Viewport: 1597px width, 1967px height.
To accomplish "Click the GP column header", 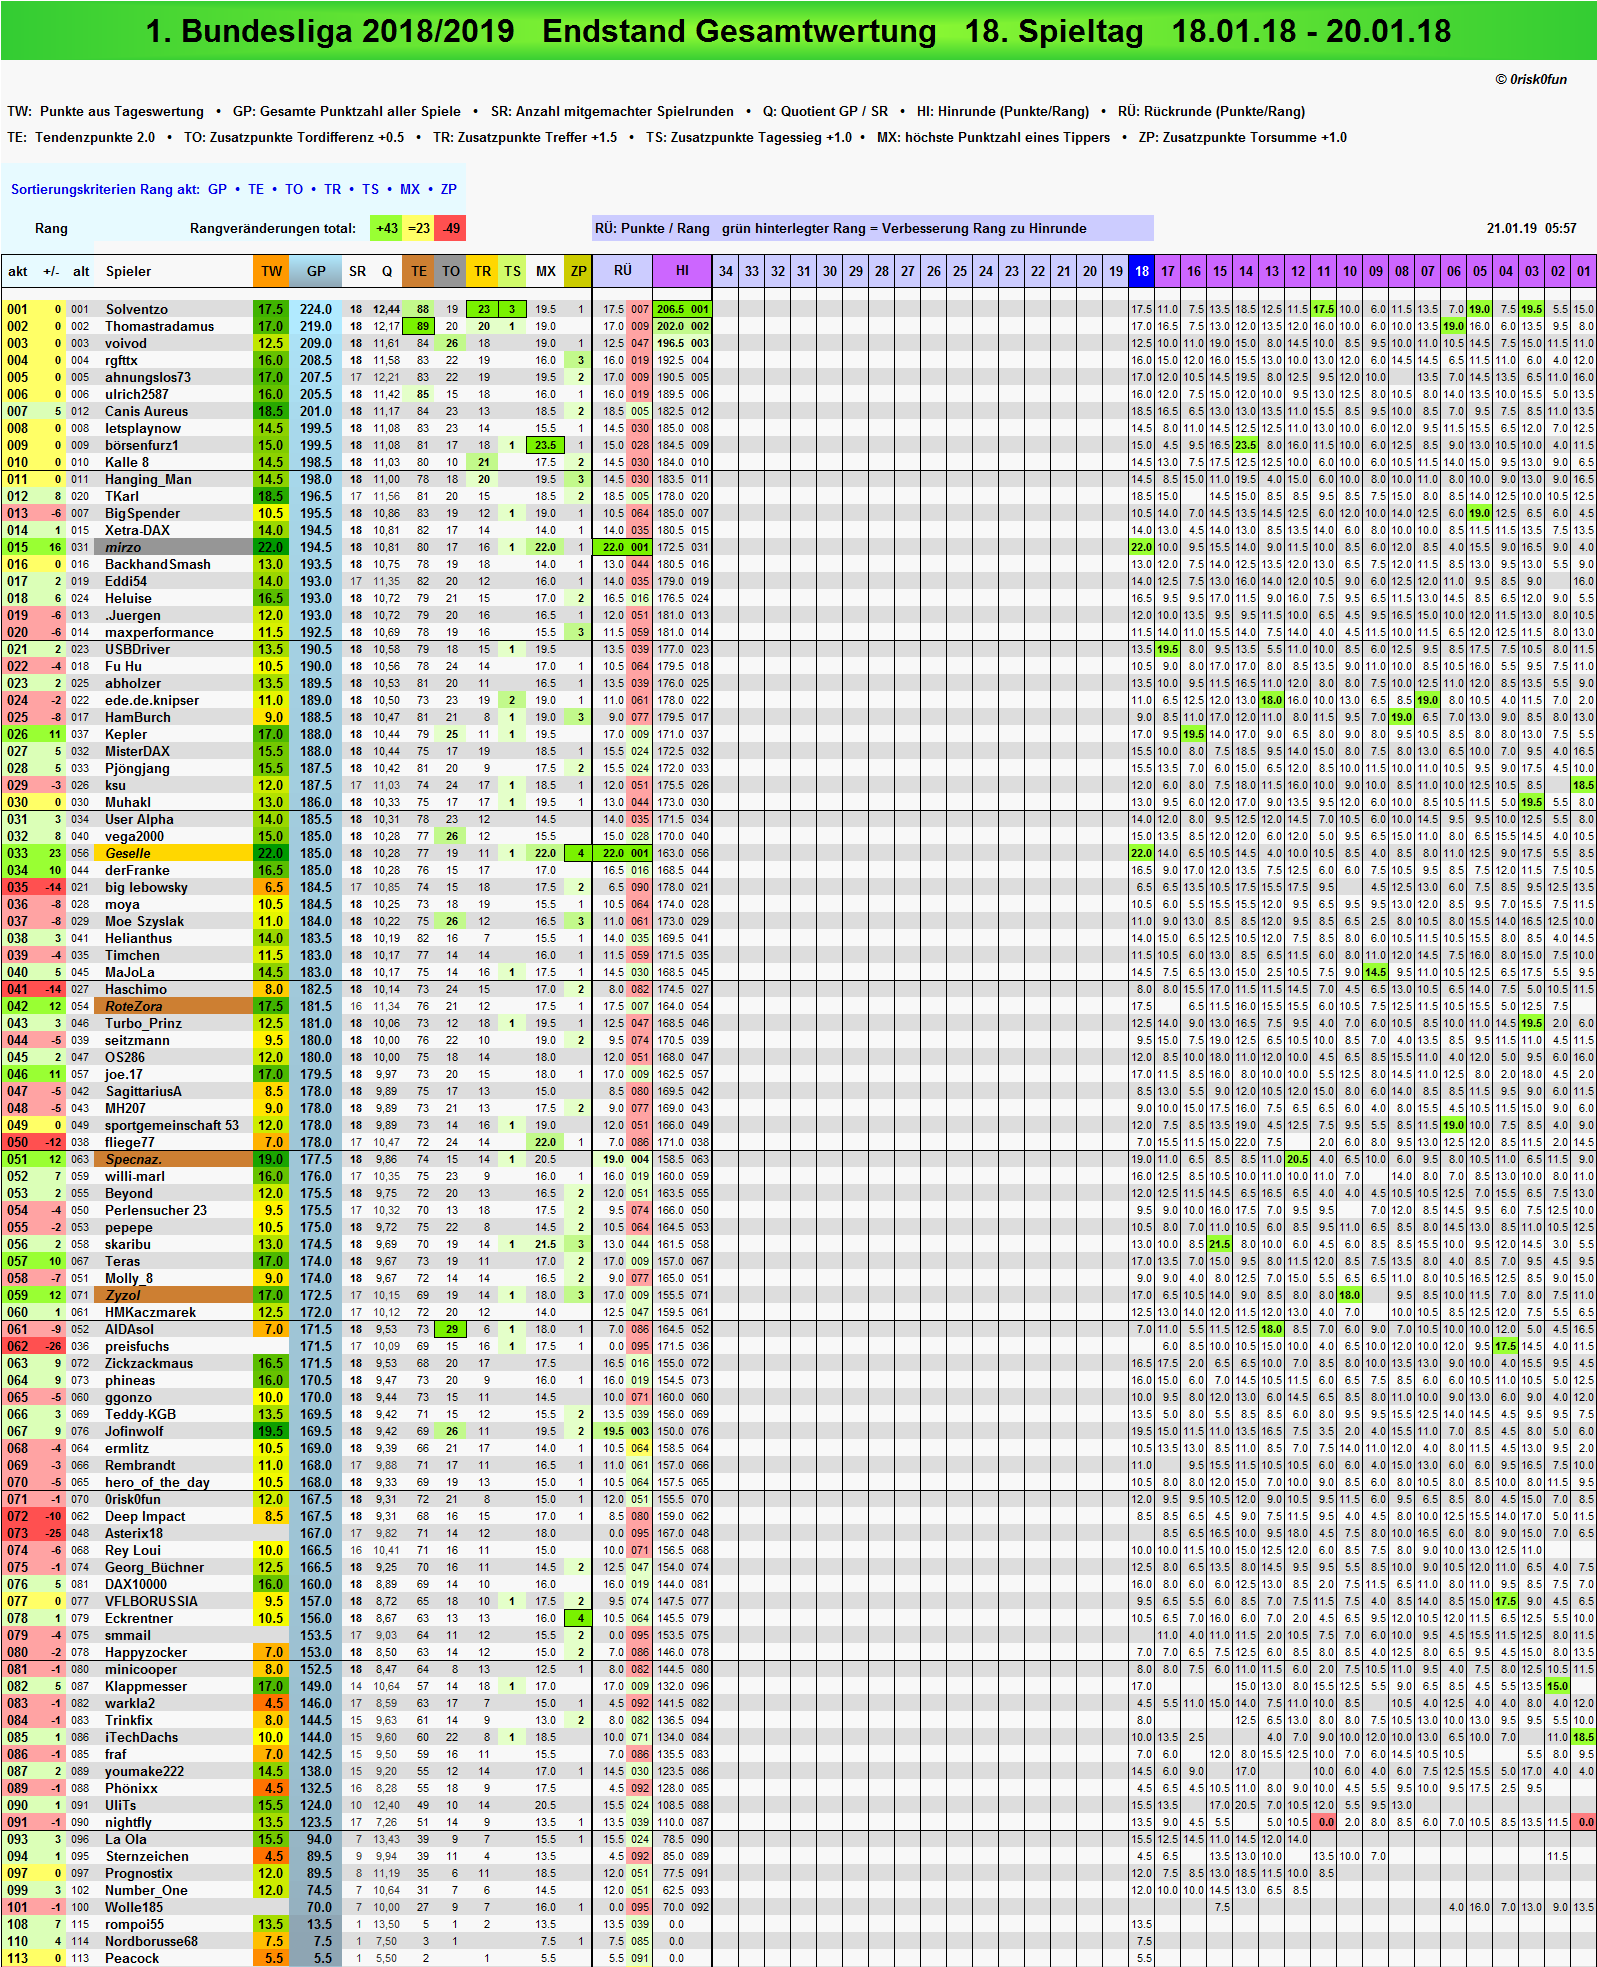I will tap(316, 271).
